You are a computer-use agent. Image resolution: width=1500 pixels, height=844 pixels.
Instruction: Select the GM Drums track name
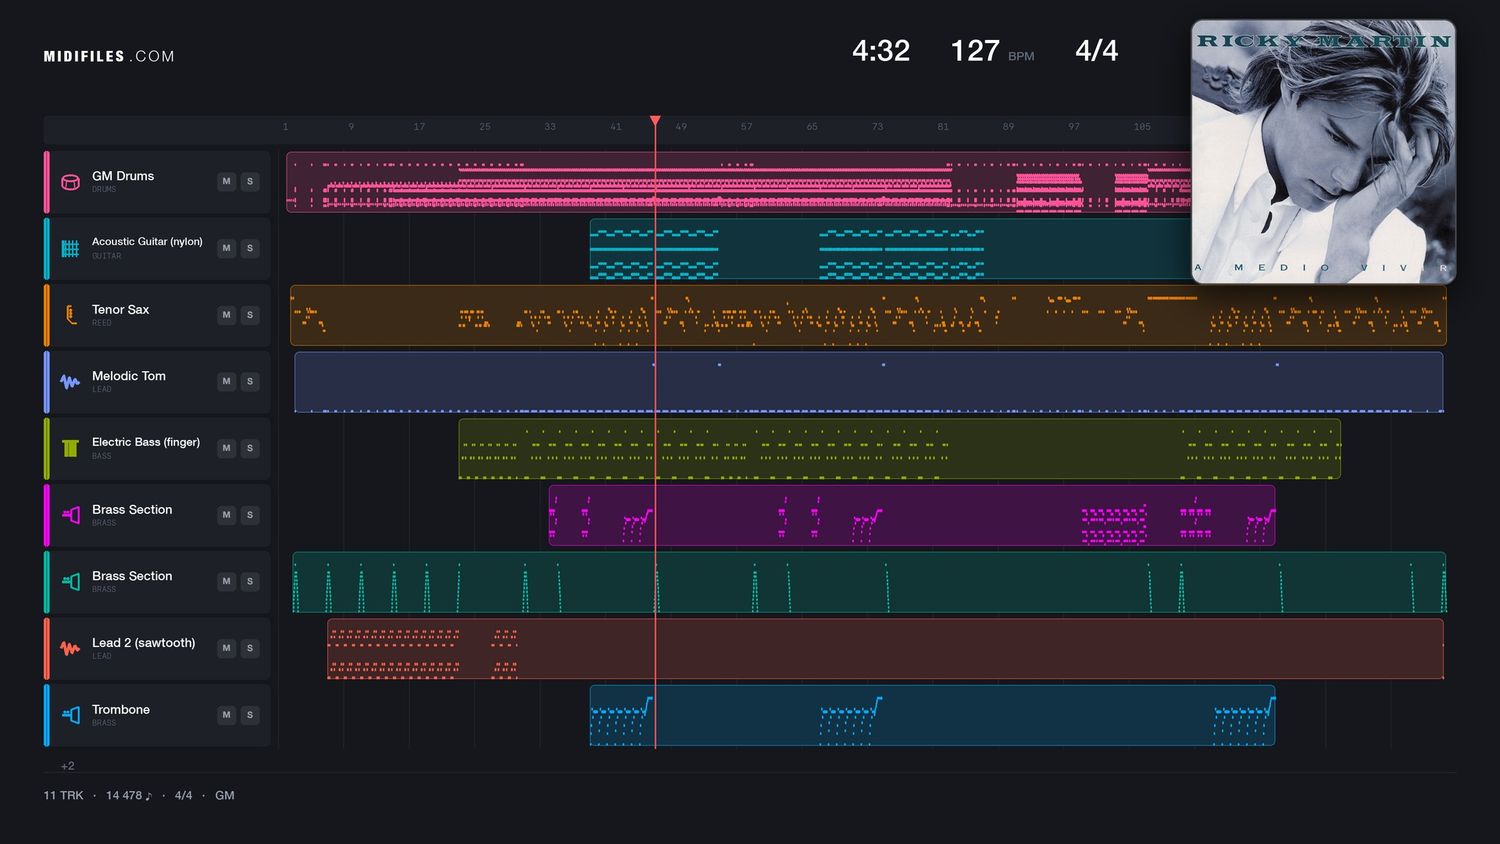click(x=123, y=176)
